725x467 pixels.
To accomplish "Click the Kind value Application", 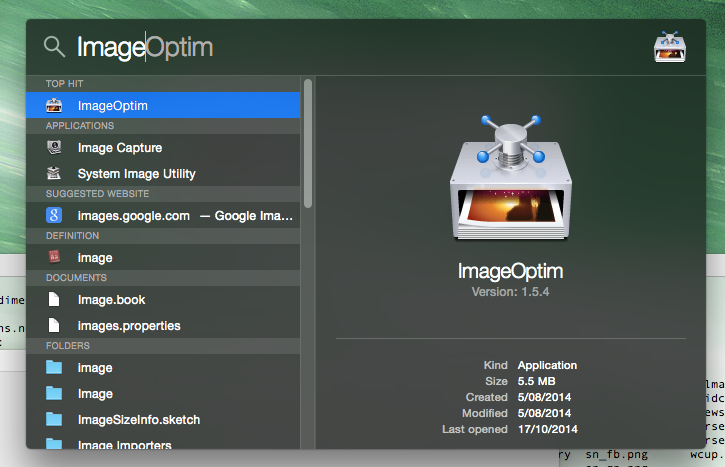I will [547, 365].
